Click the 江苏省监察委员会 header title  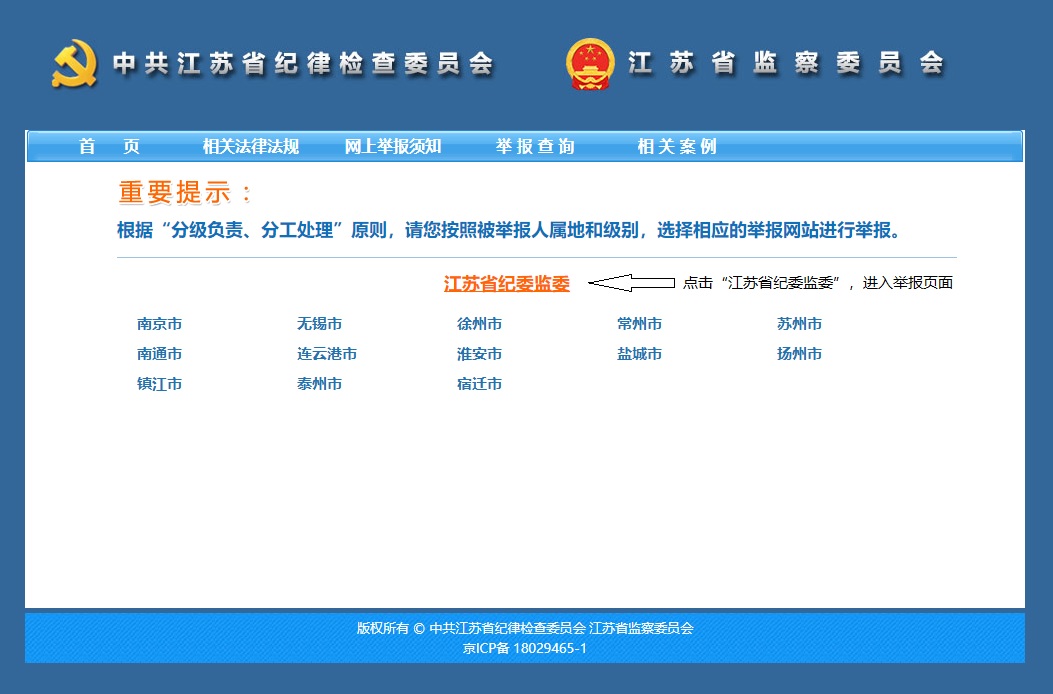coord(786,63)
